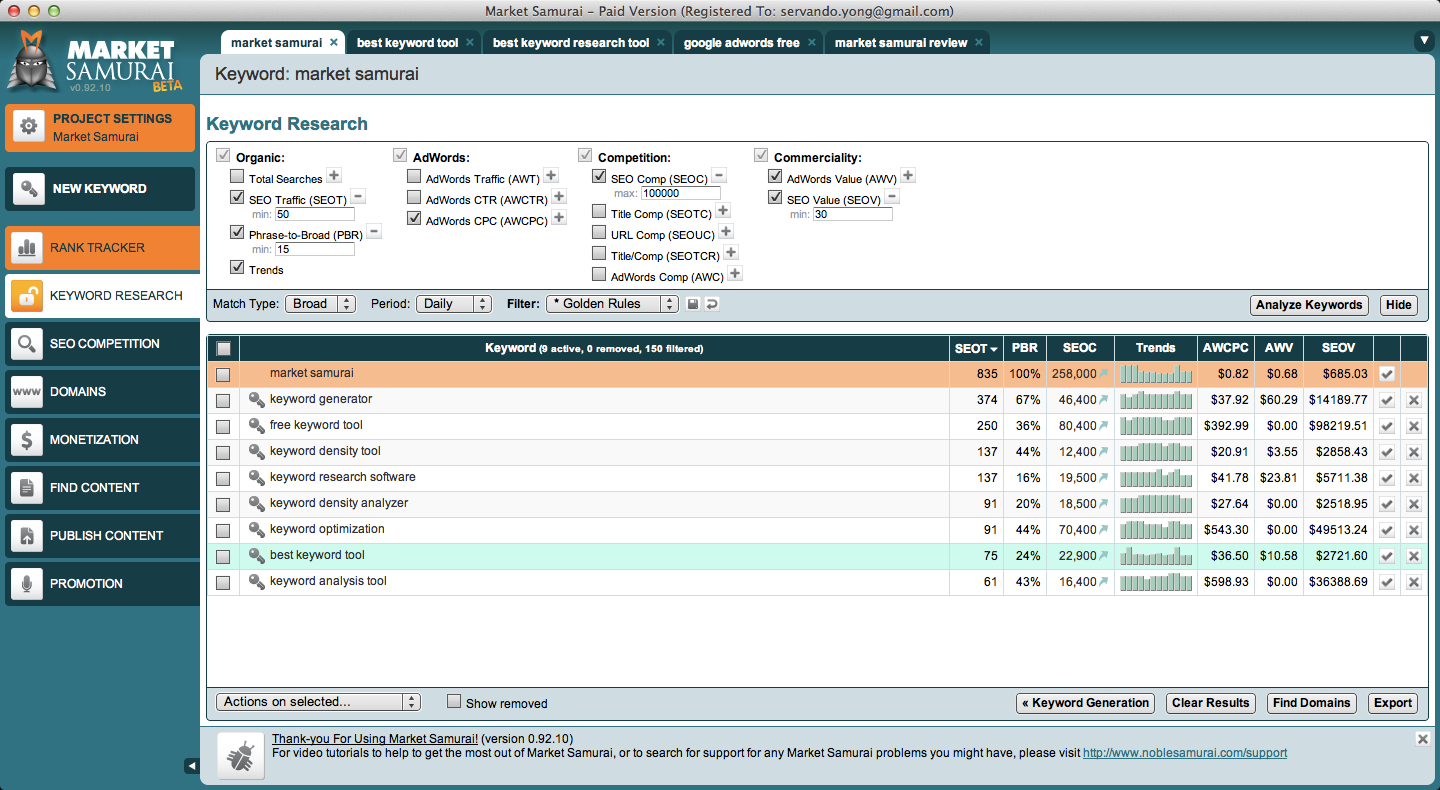Open Find Content document icon

[x=27, y=487]
